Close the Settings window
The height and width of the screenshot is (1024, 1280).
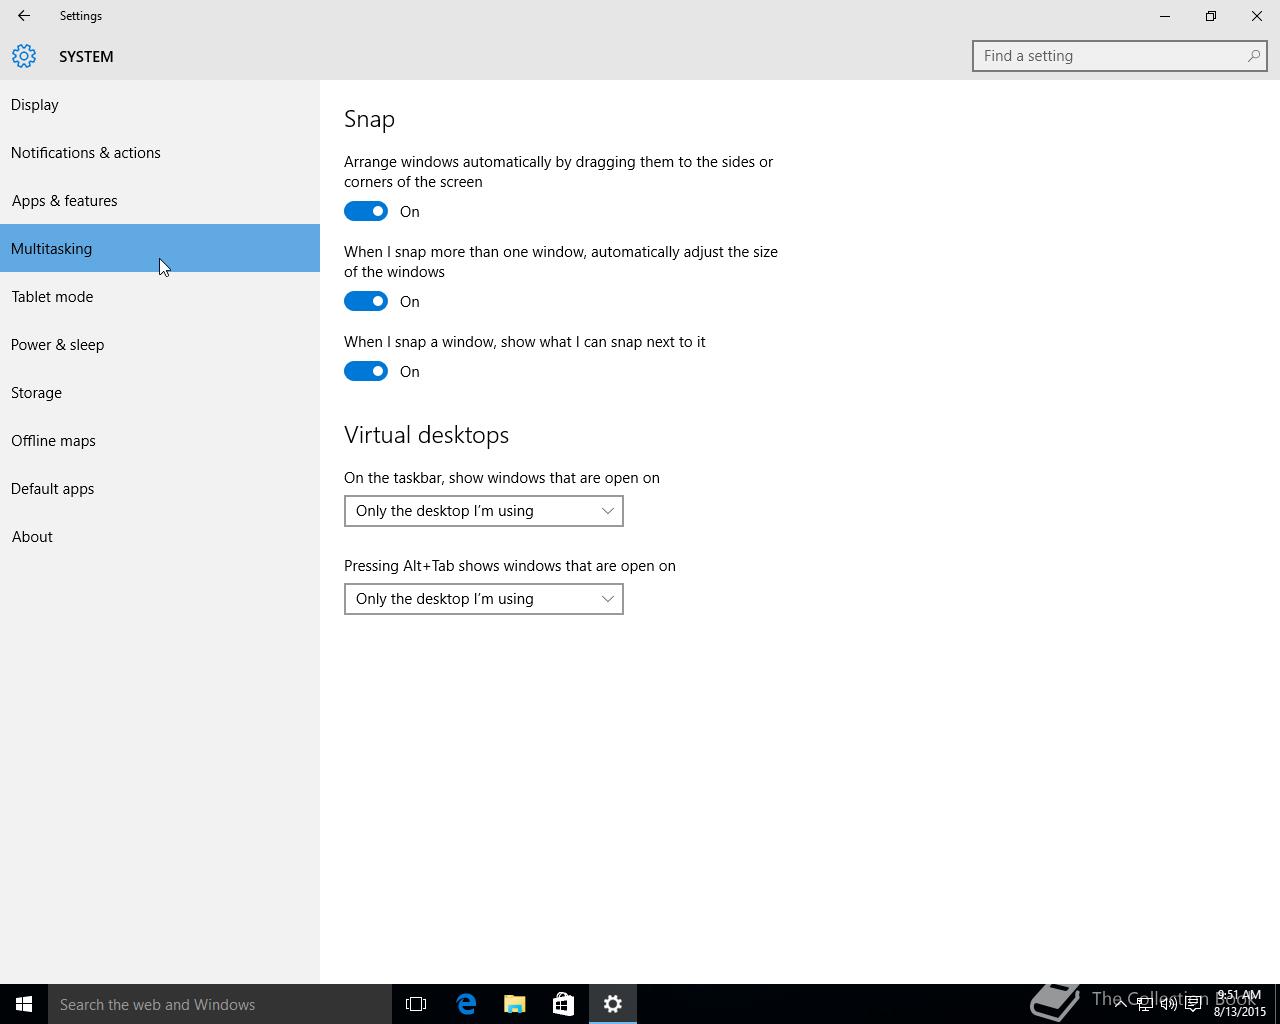click(1257, 16)
